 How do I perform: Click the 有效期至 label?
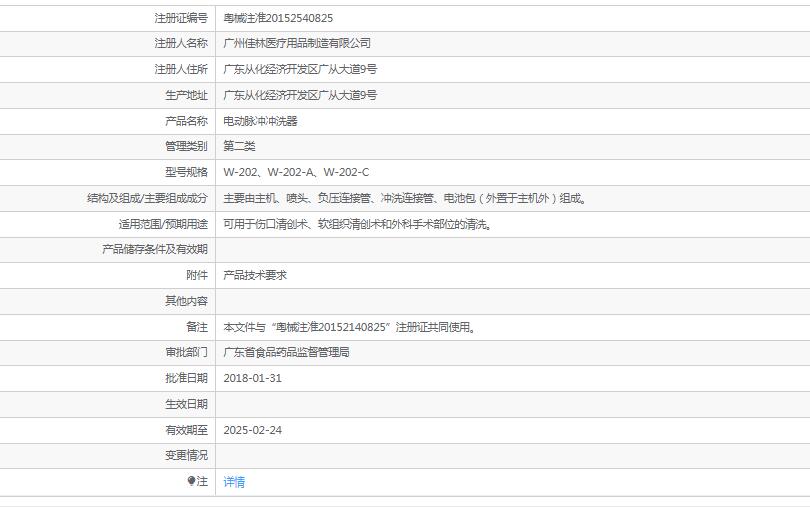click(x=186, y=430)
